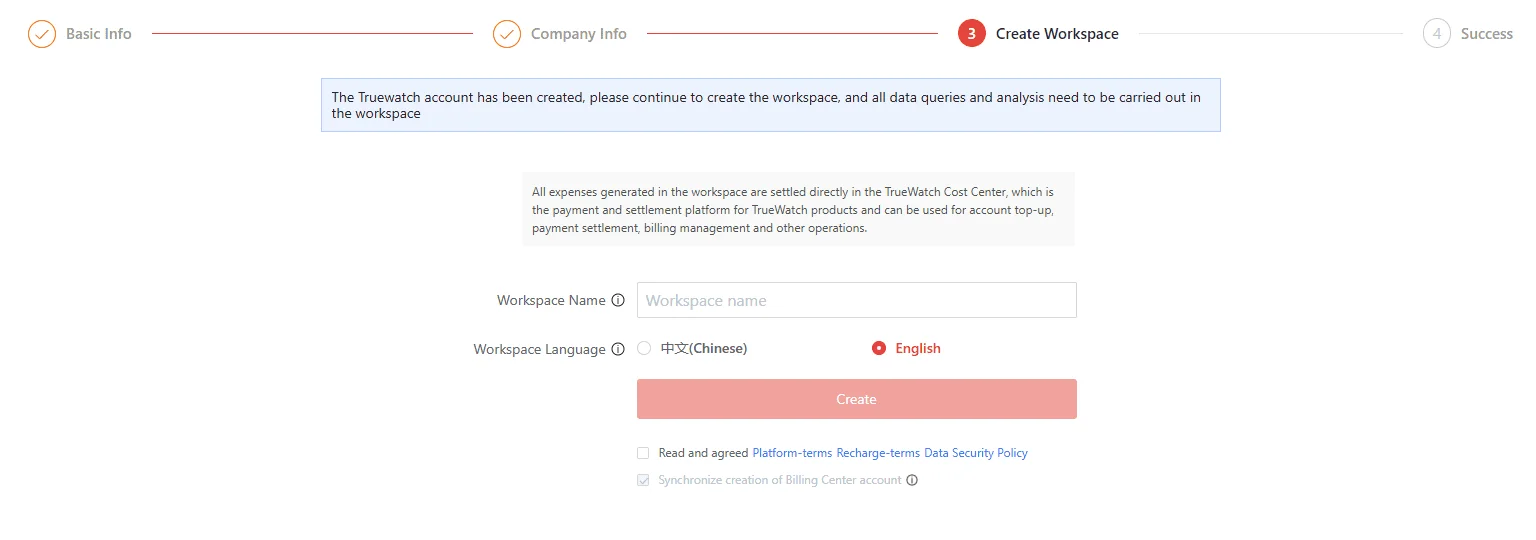1536x540 pixels.
Task: Open the Workspace Name info tooltip icon
Action: click(618, 300)
